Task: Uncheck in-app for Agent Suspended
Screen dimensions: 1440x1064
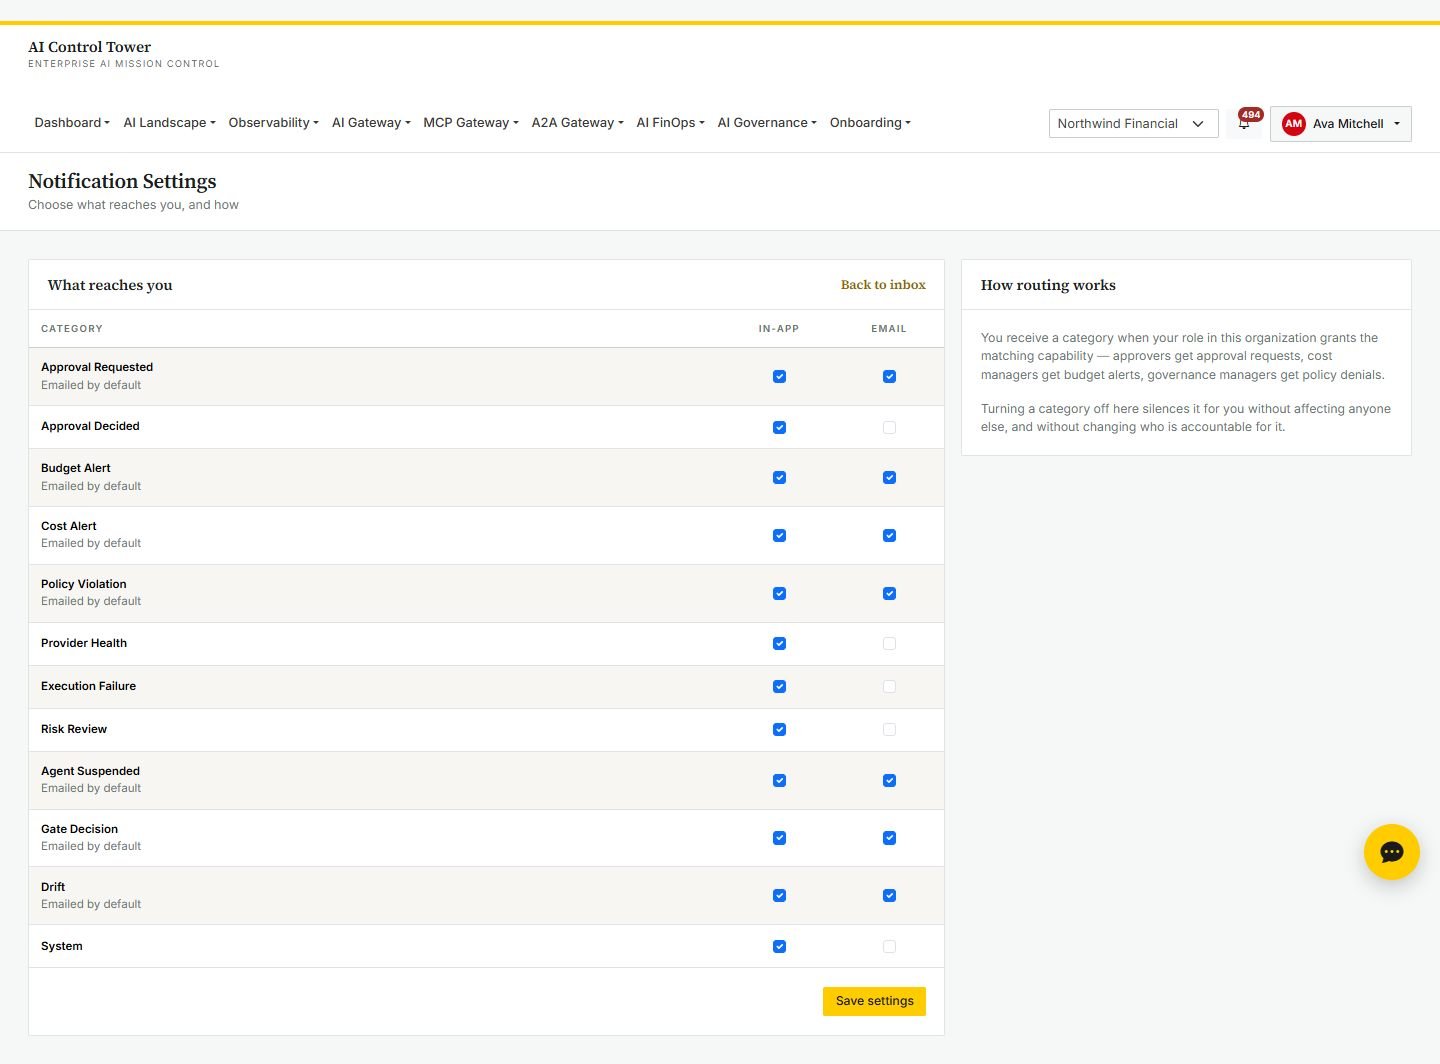Action: click(x=779, y=781)
